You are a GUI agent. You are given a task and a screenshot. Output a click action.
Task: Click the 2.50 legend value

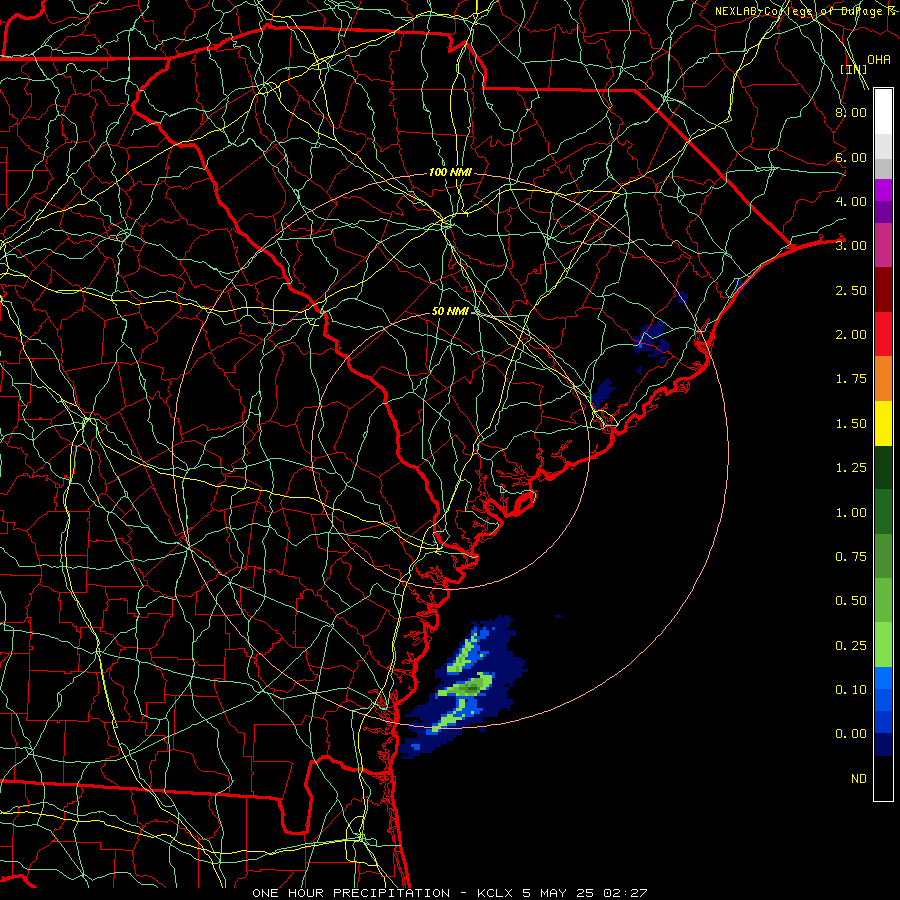coord(851,290)
